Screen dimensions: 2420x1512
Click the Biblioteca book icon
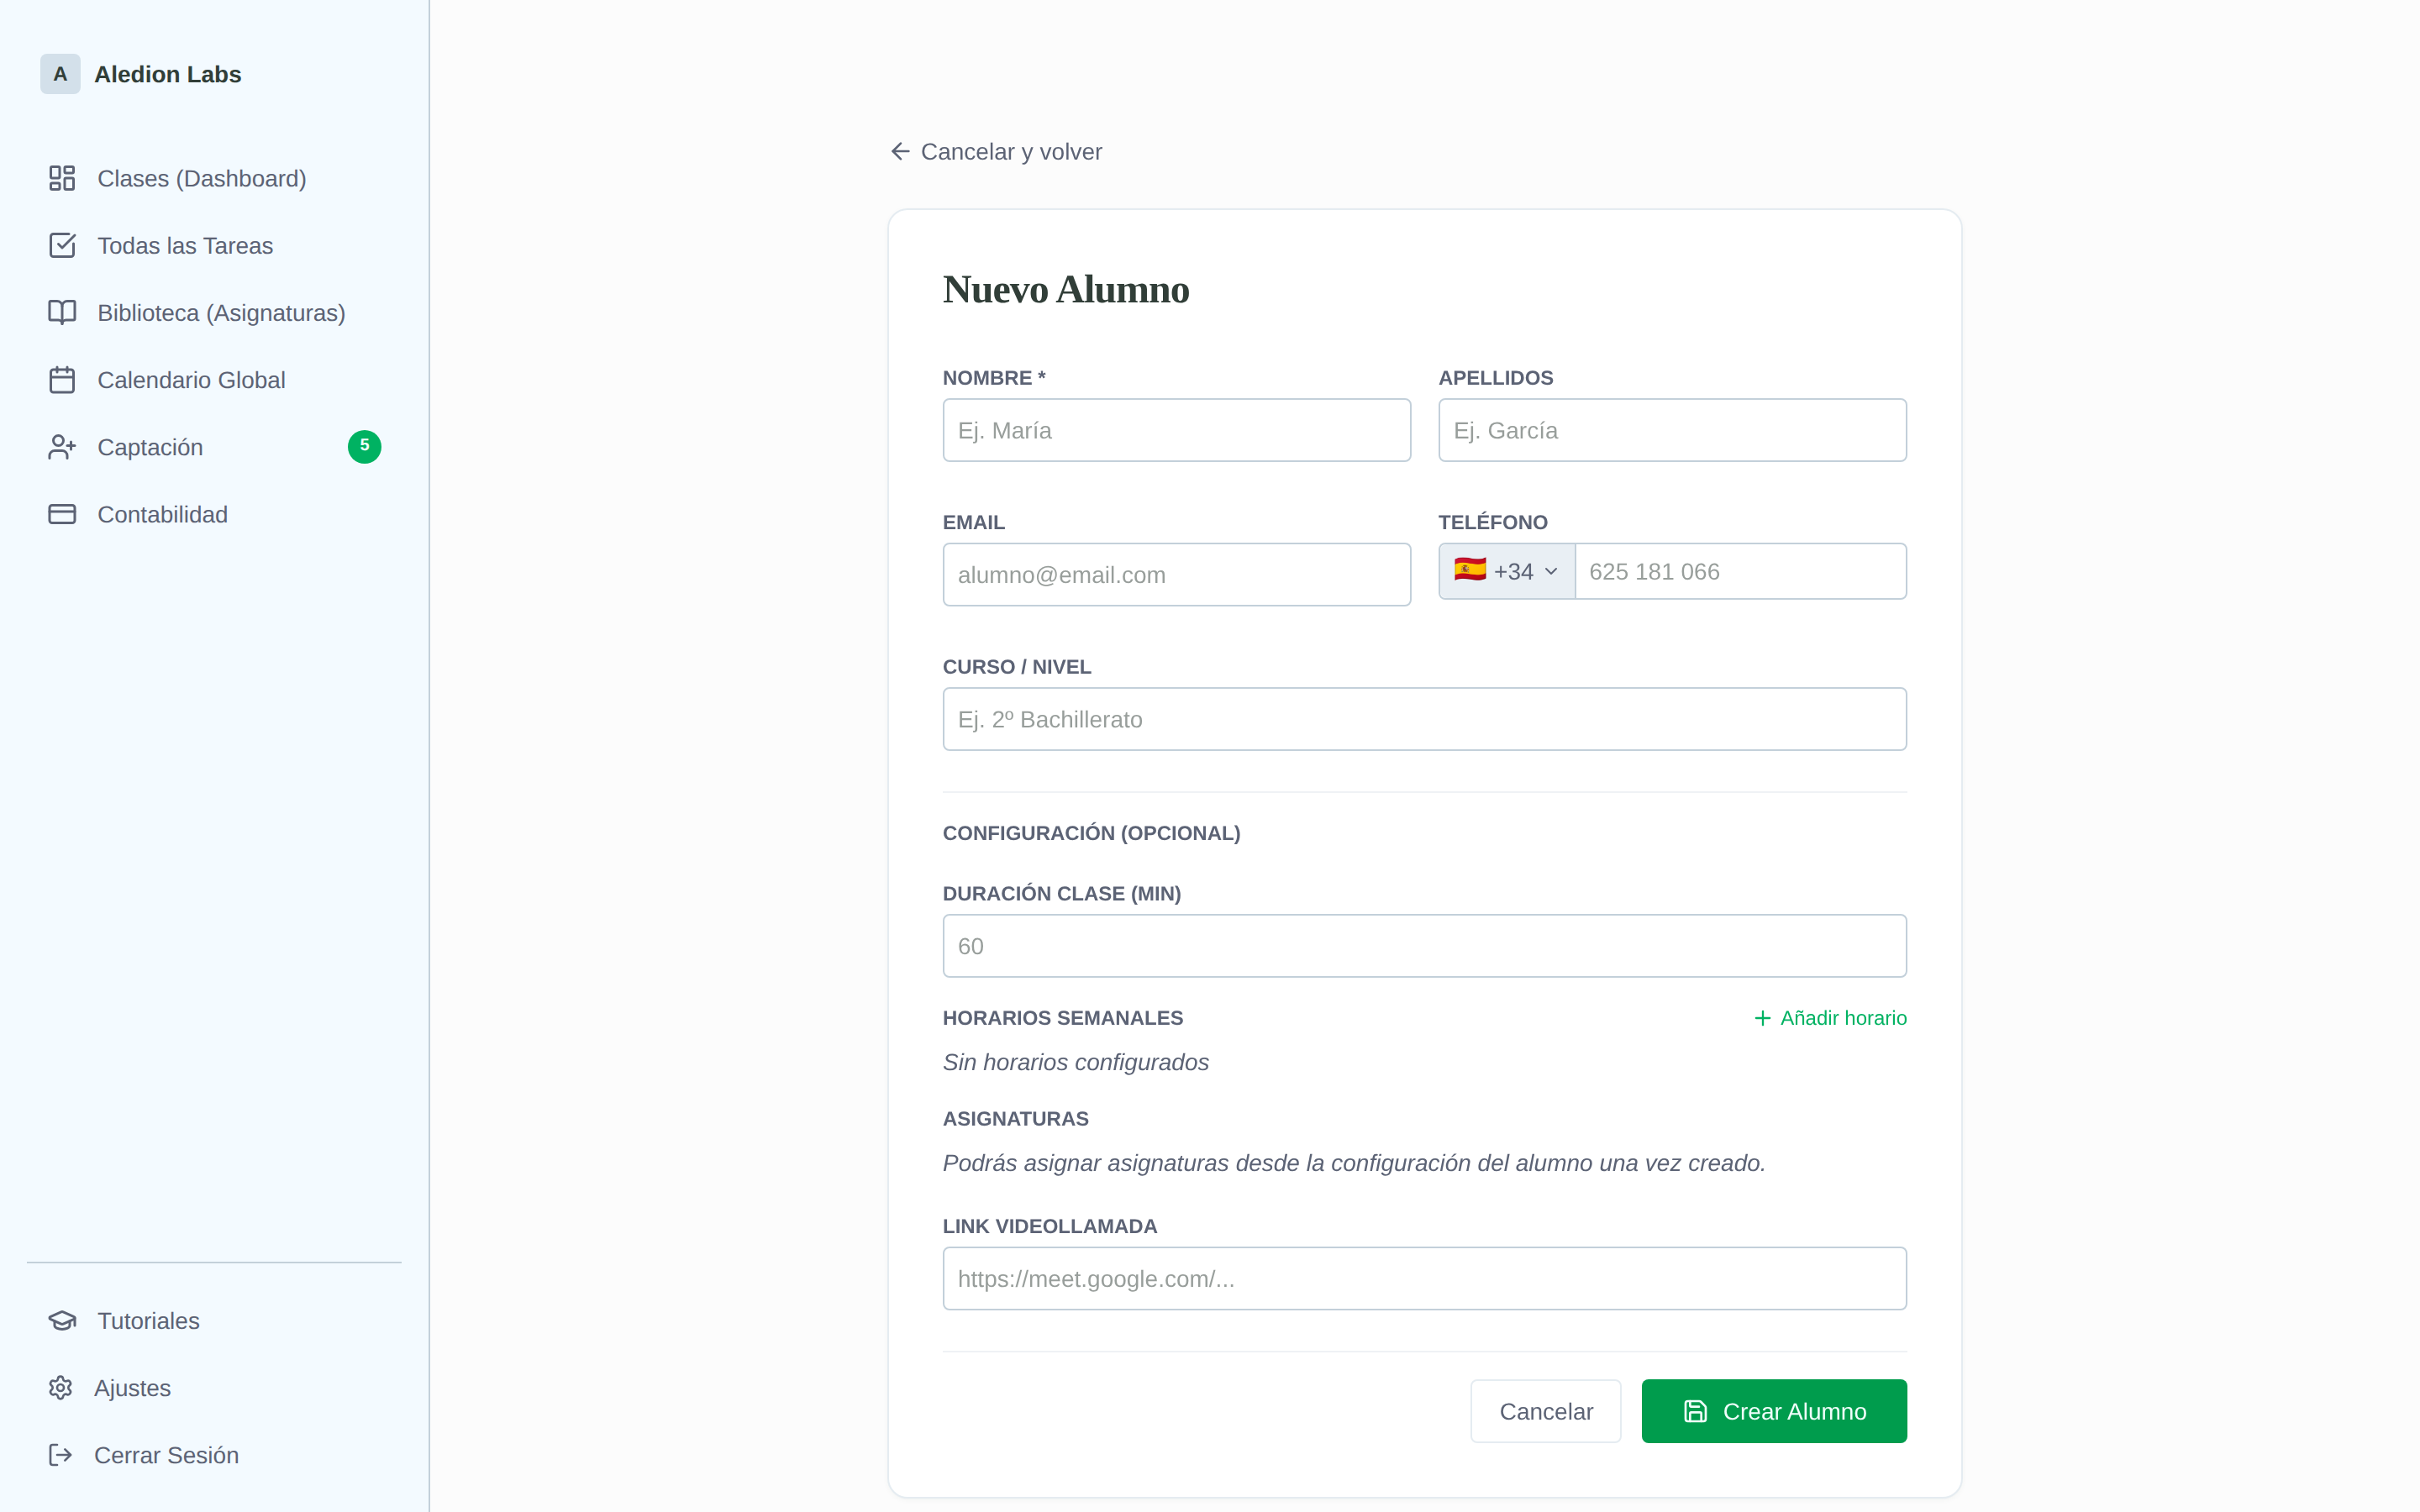[x=62, y=312]
